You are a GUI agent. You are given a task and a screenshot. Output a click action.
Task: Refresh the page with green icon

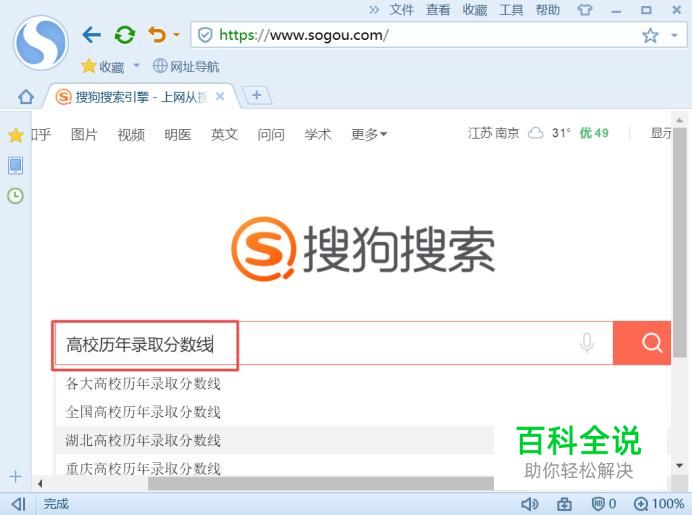[x=125, y=34]
